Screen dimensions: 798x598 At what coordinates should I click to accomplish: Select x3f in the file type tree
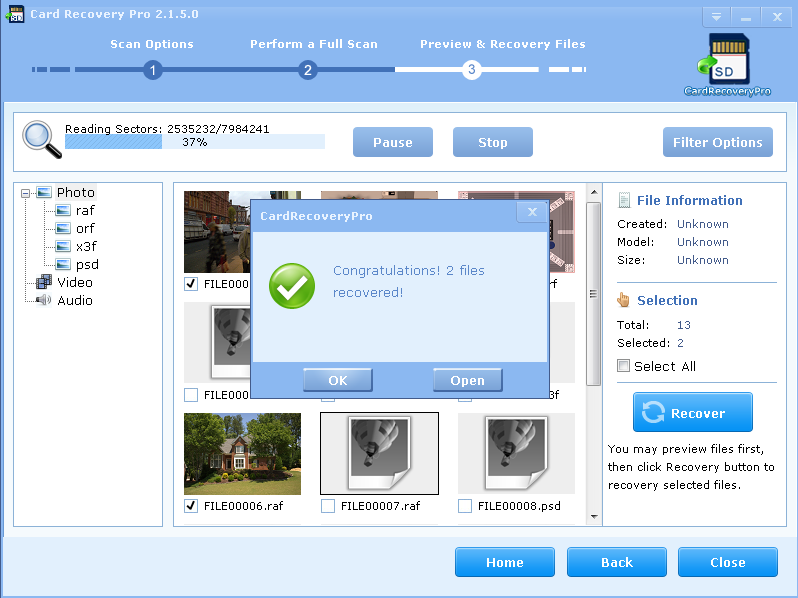click(86, 246)
